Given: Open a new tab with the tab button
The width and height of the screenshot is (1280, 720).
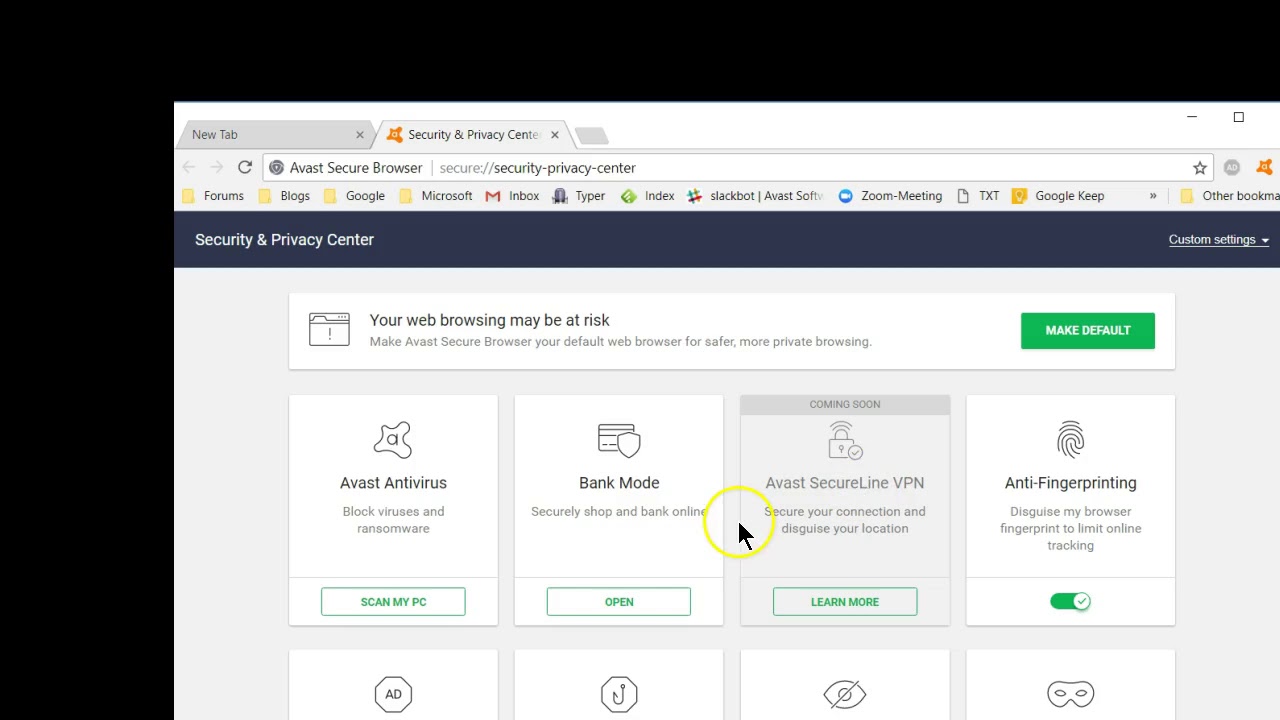Looking at the screenshot, I should tap(591, 135).
